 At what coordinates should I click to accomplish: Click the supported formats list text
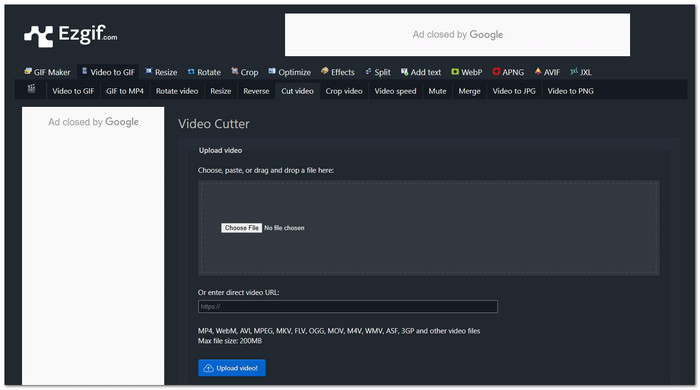tap(339, 331)
